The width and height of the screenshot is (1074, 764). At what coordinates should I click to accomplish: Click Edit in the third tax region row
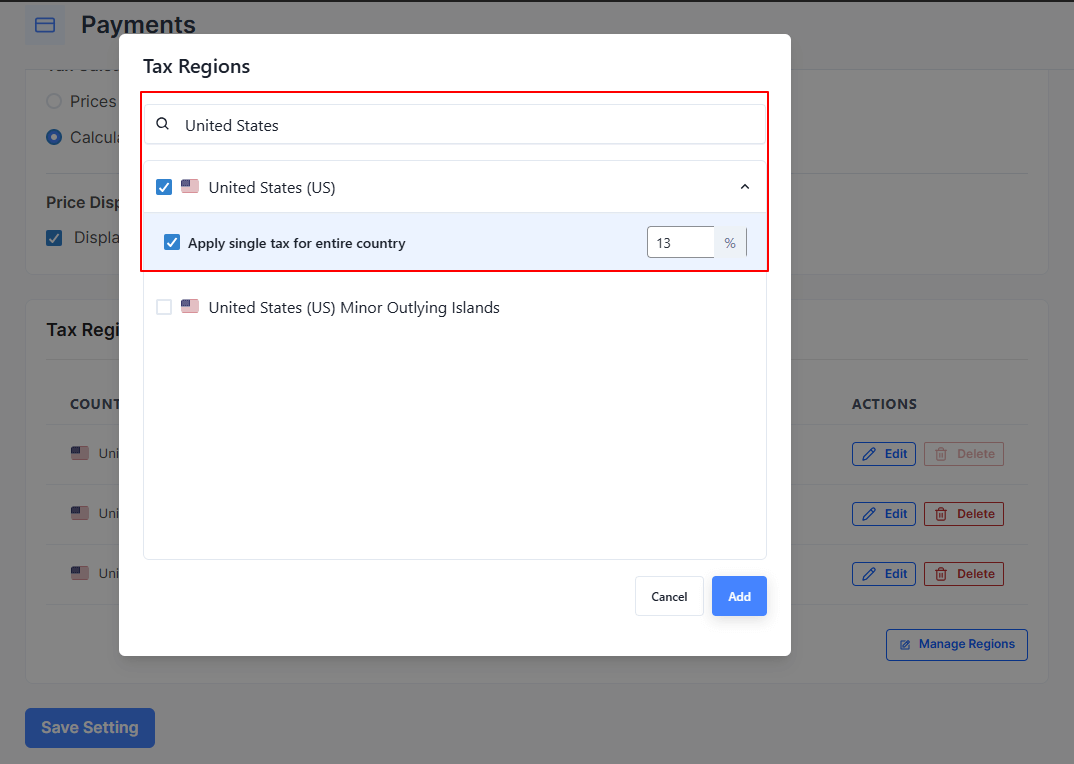[884, 574]
